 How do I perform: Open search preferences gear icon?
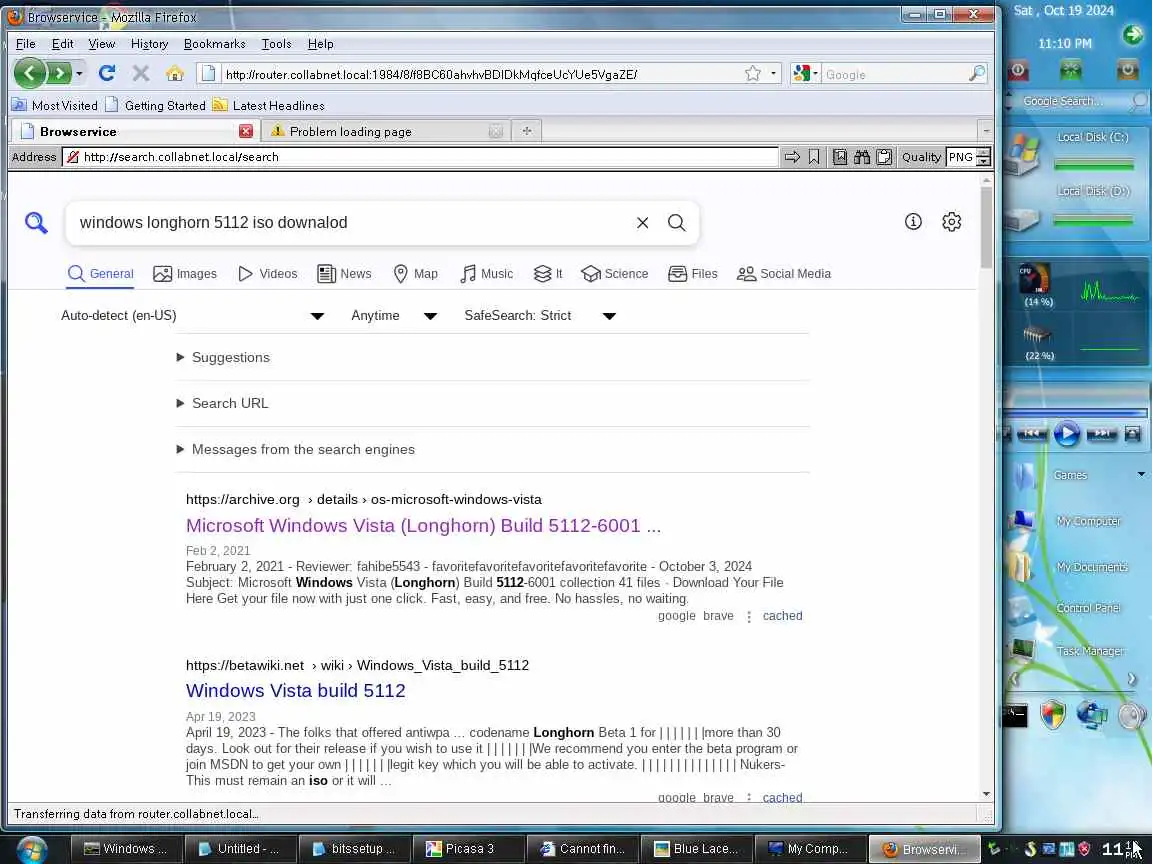[951, 222]
